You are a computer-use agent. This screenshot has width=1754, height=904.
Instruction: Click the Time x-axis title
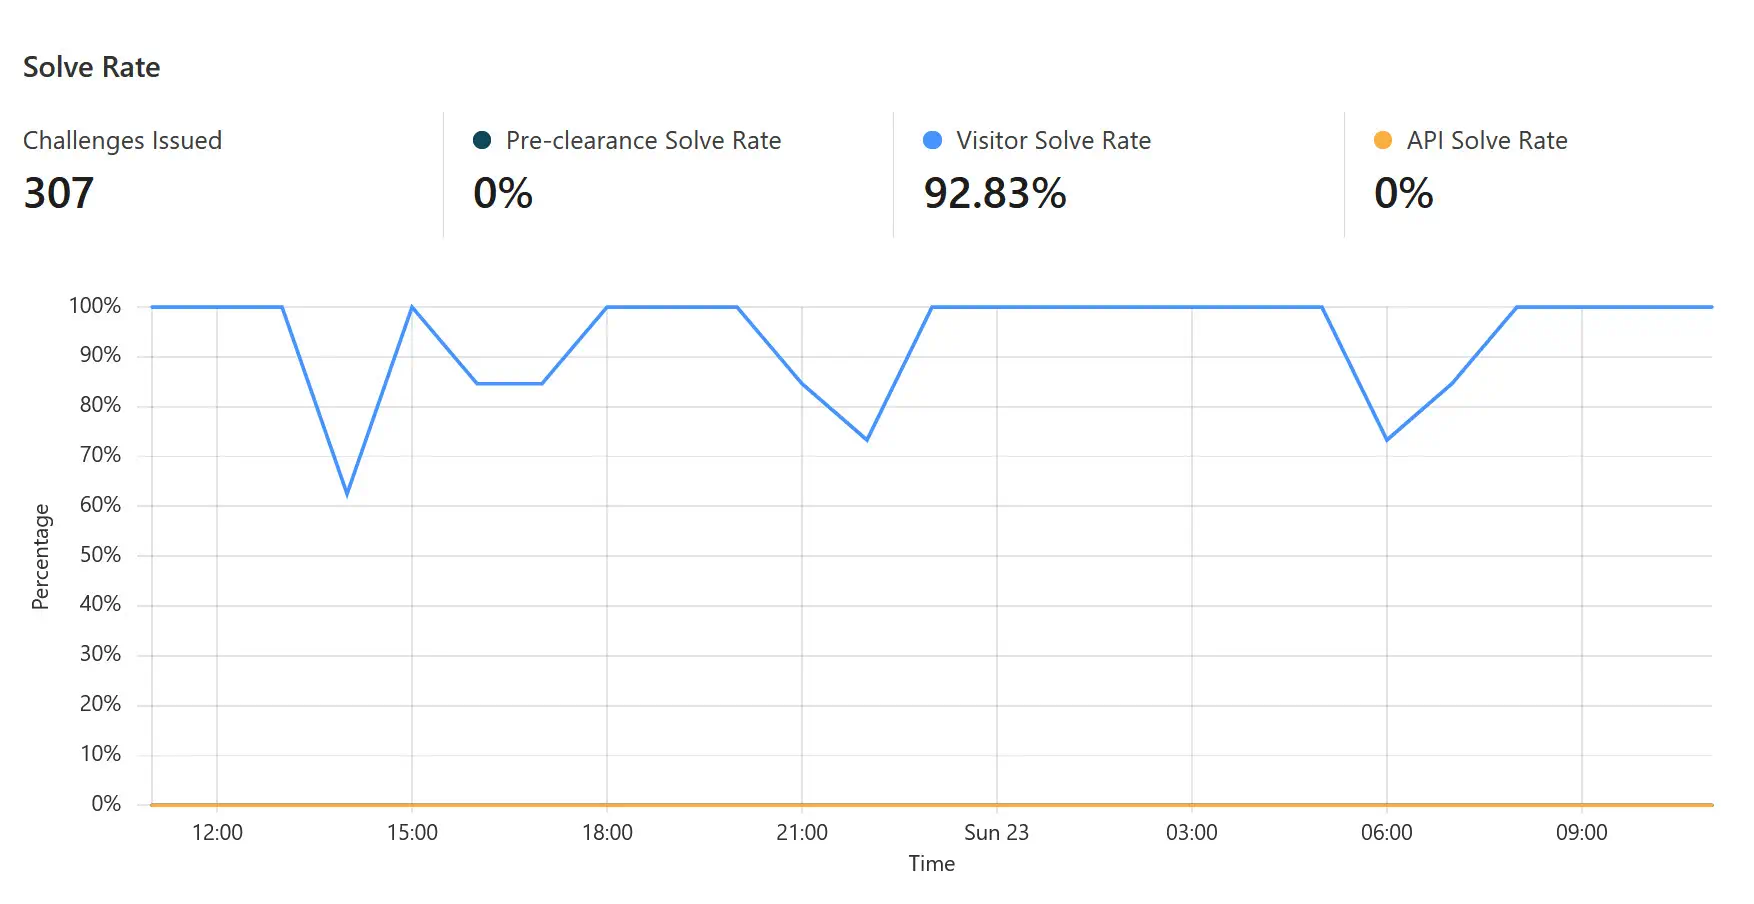931,864
